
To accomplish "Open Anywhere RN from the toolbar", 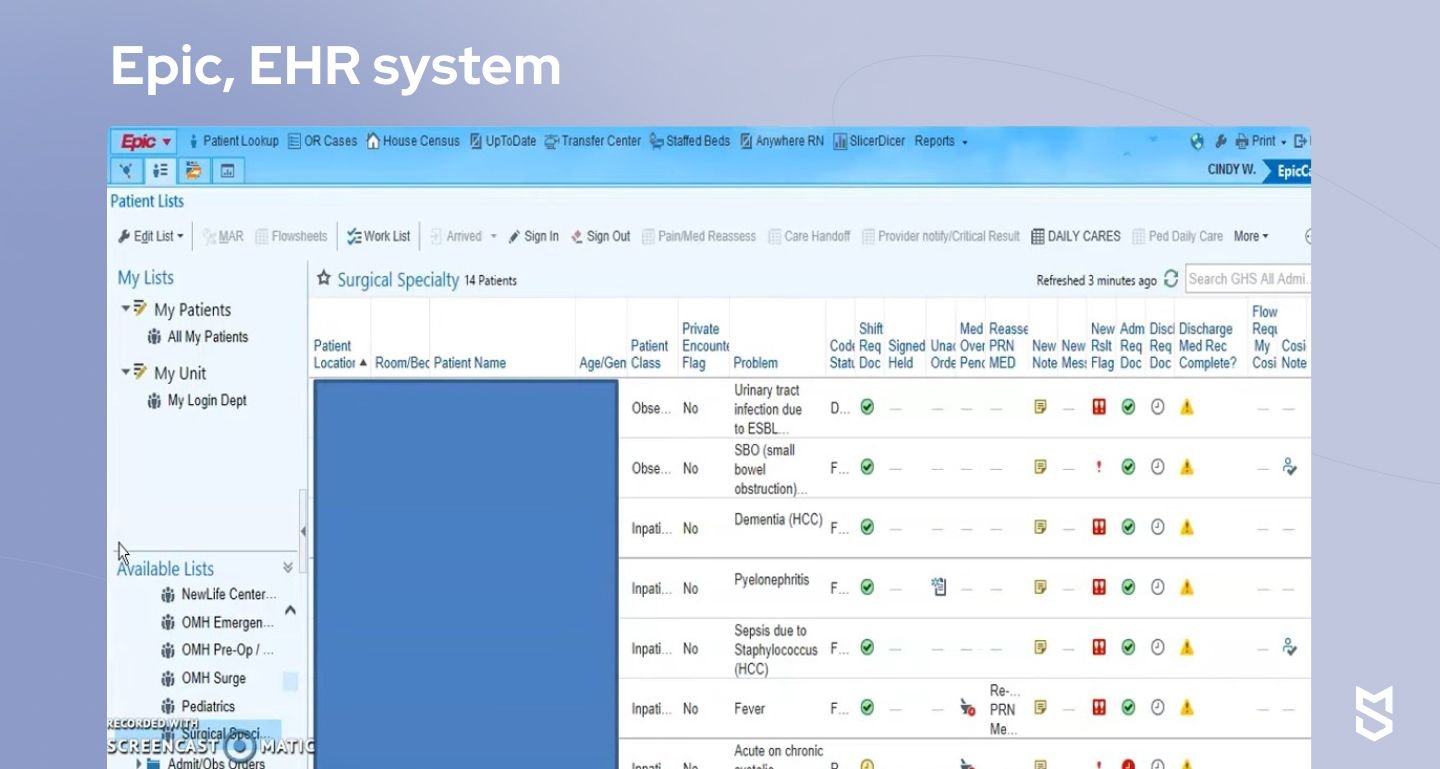I will tap(781, 141).
